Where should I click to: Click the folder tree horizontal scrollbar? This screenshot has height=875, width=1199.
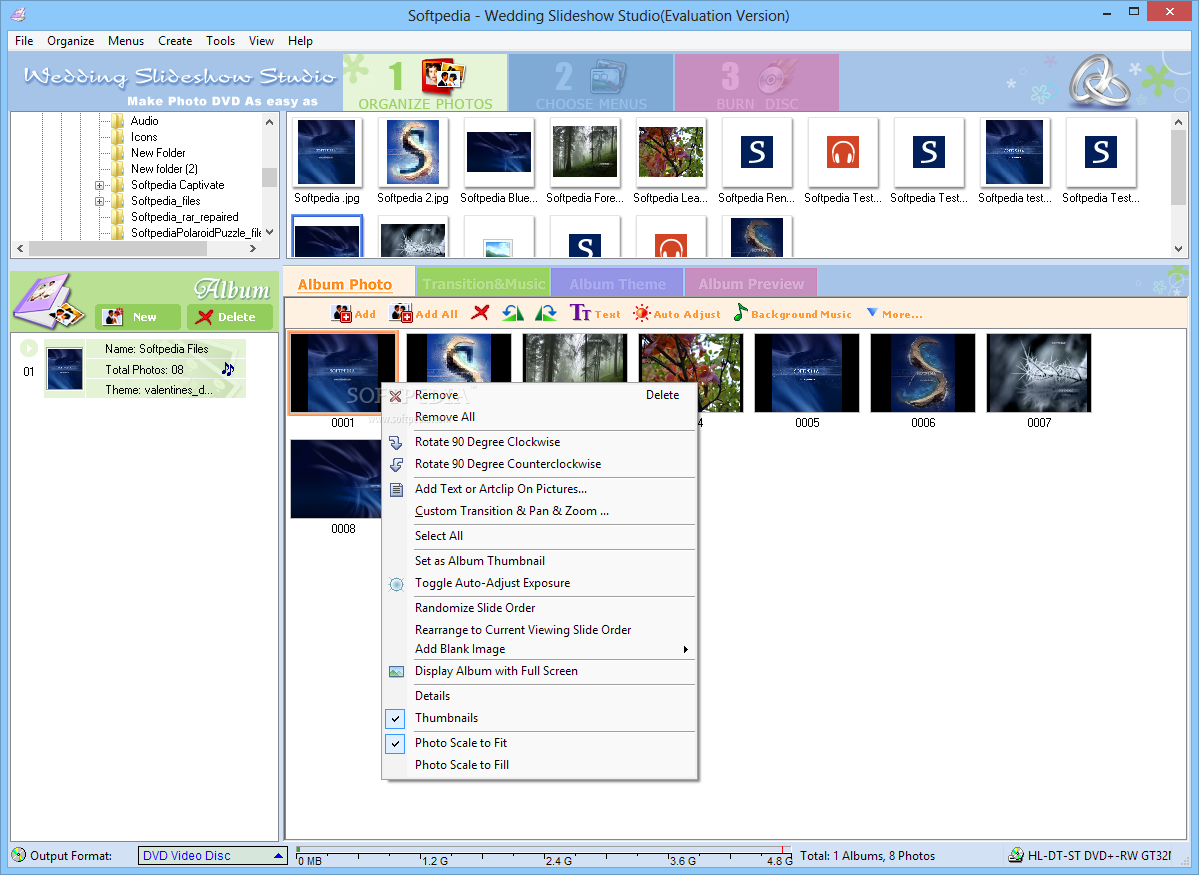[136, 249]
